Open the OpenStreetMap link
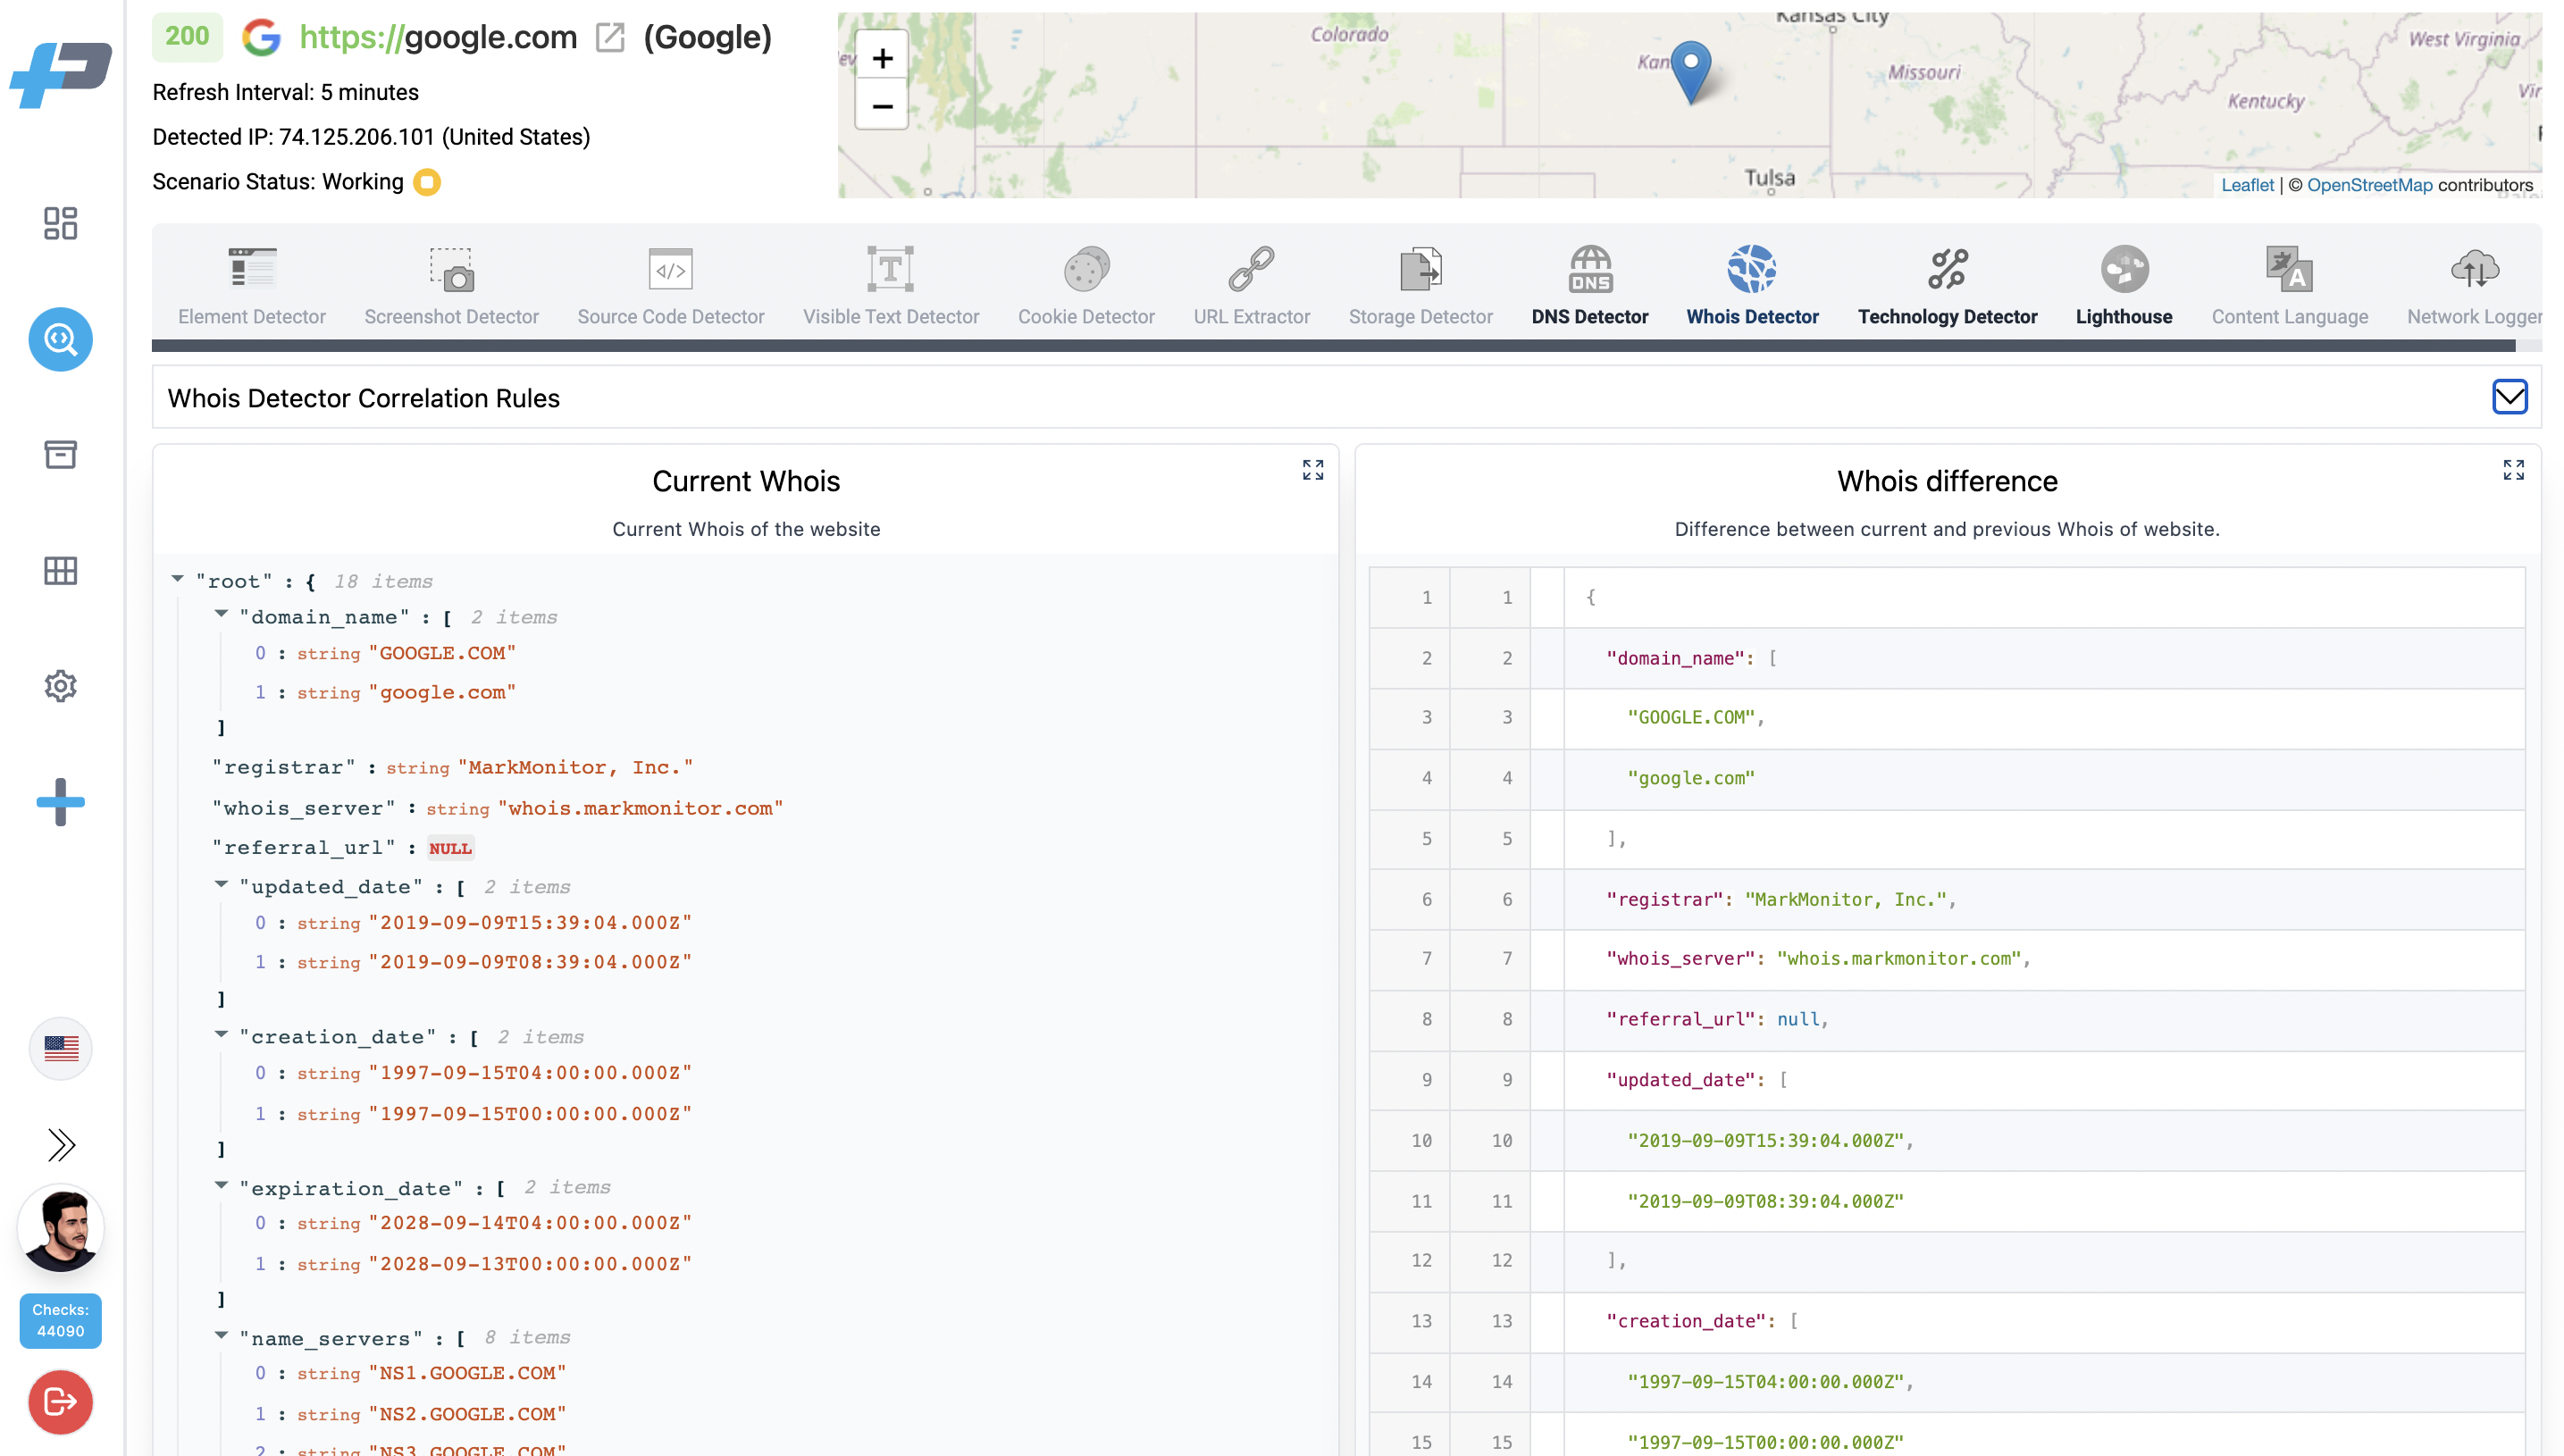The image size is (2564, 1456). point(2368,185)
